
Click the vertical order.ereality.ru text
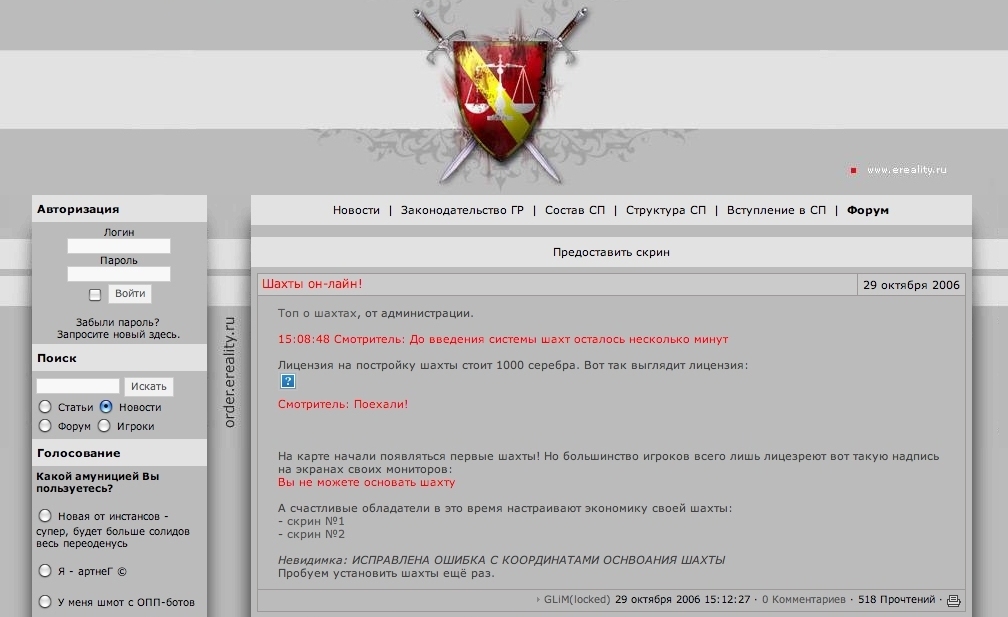230,372
